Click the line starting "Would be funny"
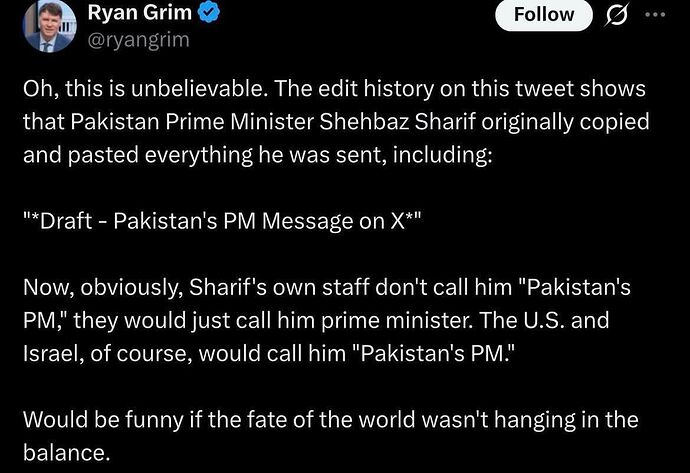The width and height of the screenshot is (690, 473). click(330, 419)
